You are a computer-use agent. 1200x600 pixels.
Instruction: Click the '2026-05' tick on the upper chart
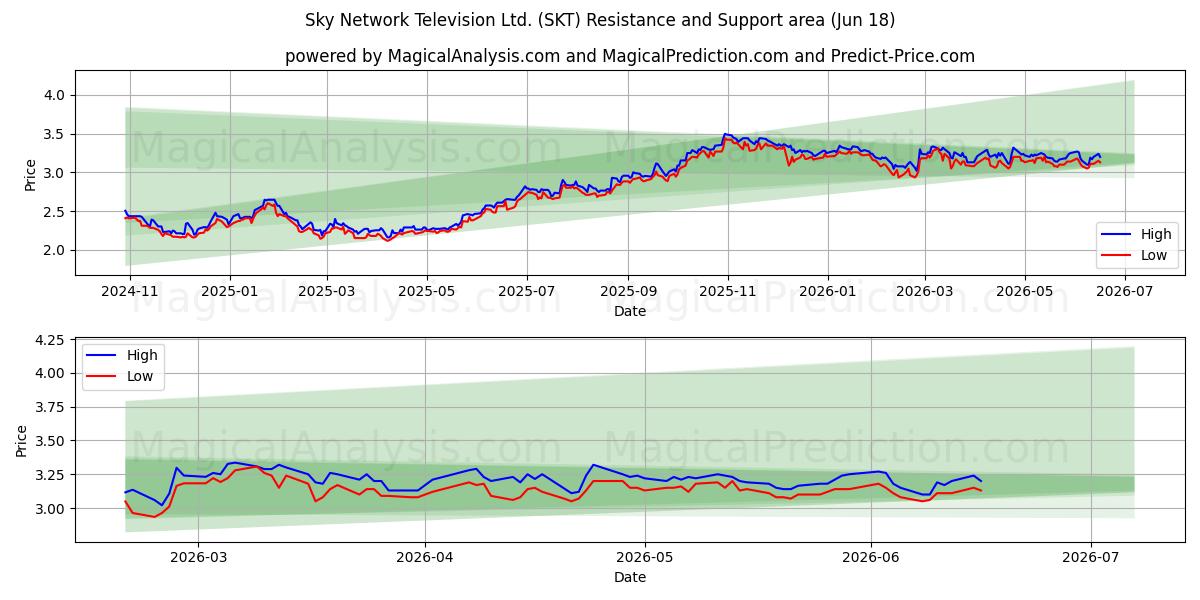point(1025,291)
